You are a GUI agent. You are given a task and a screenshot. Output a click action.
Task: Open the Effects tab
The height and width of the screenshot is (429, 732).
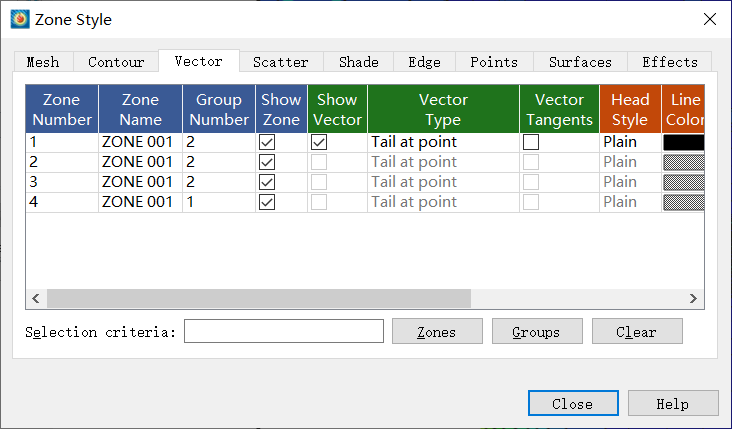click(669, 62)
